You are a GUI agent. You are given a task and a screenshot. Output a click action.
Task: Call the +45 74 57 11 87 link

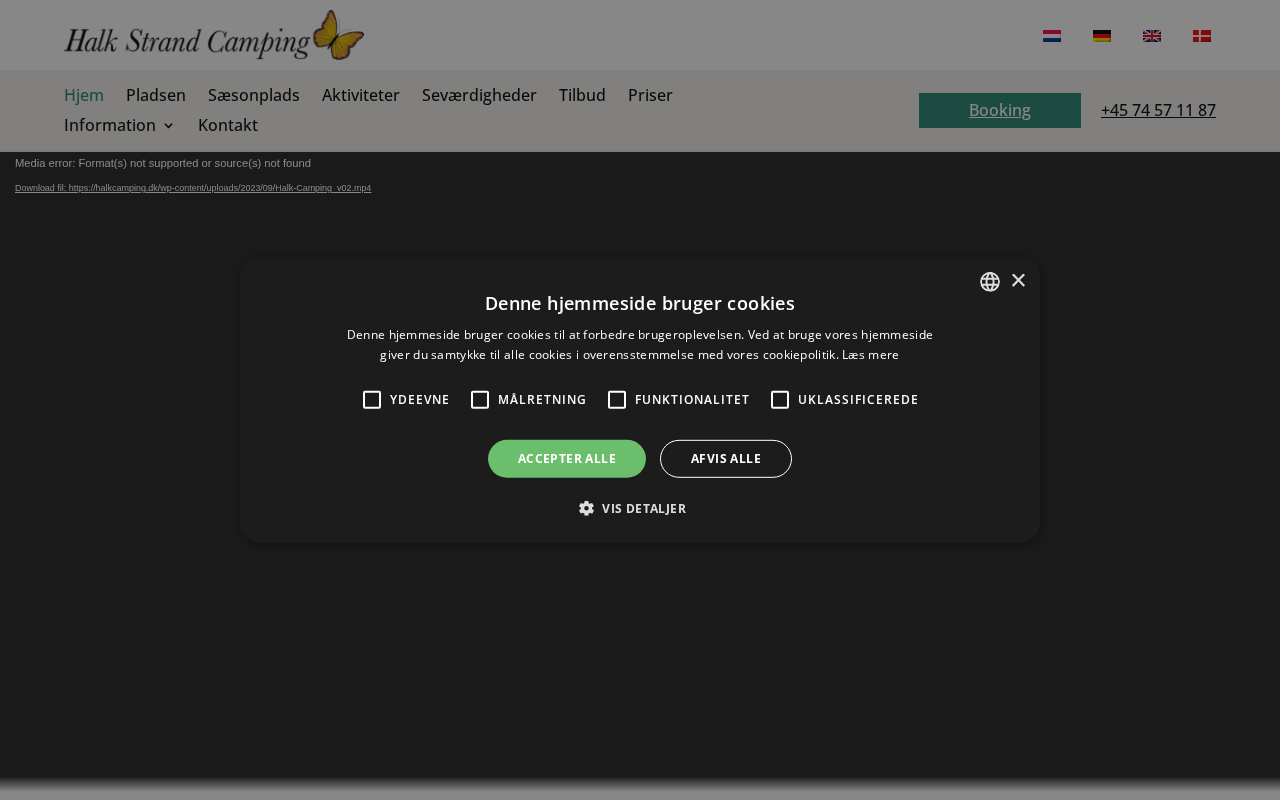pyautogui.click(x=1158, y=110)
